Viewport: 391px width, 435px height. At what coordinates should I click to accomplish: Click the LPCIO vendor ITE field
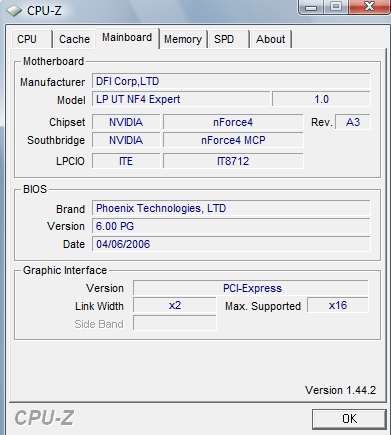point(126,161)
